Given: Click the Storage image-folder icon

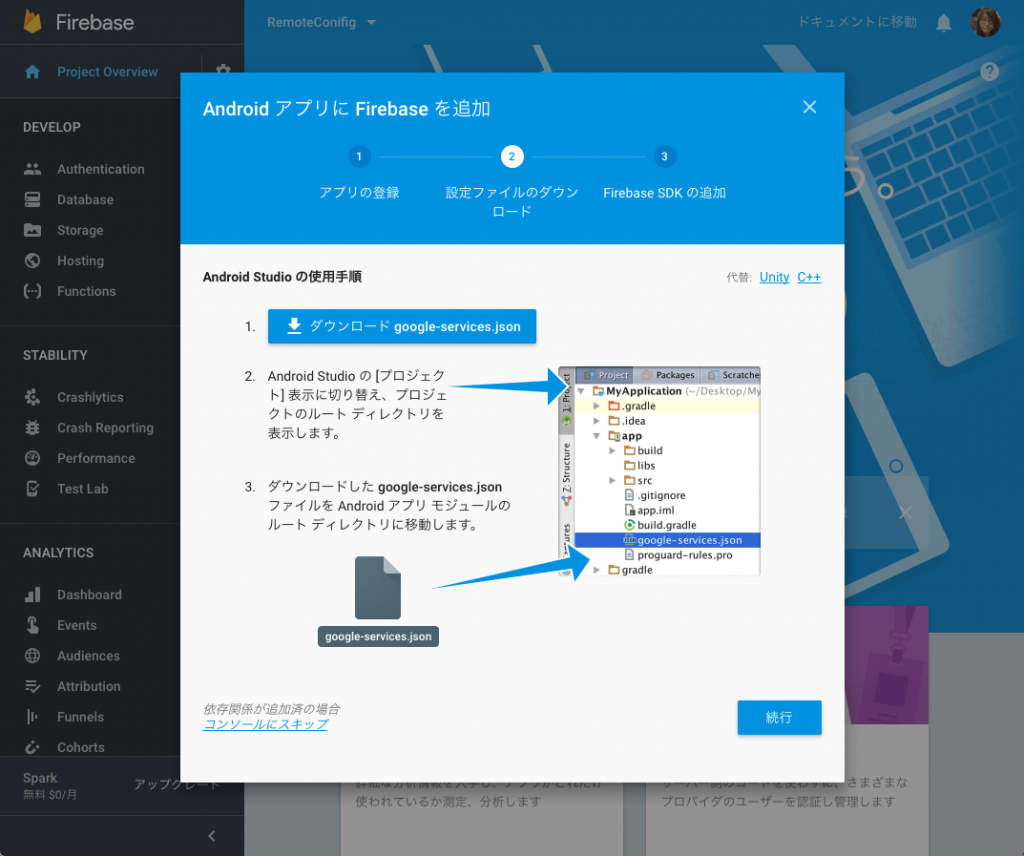Looking at the screenshot, I should pyautogui.click(x=32, y=230).
